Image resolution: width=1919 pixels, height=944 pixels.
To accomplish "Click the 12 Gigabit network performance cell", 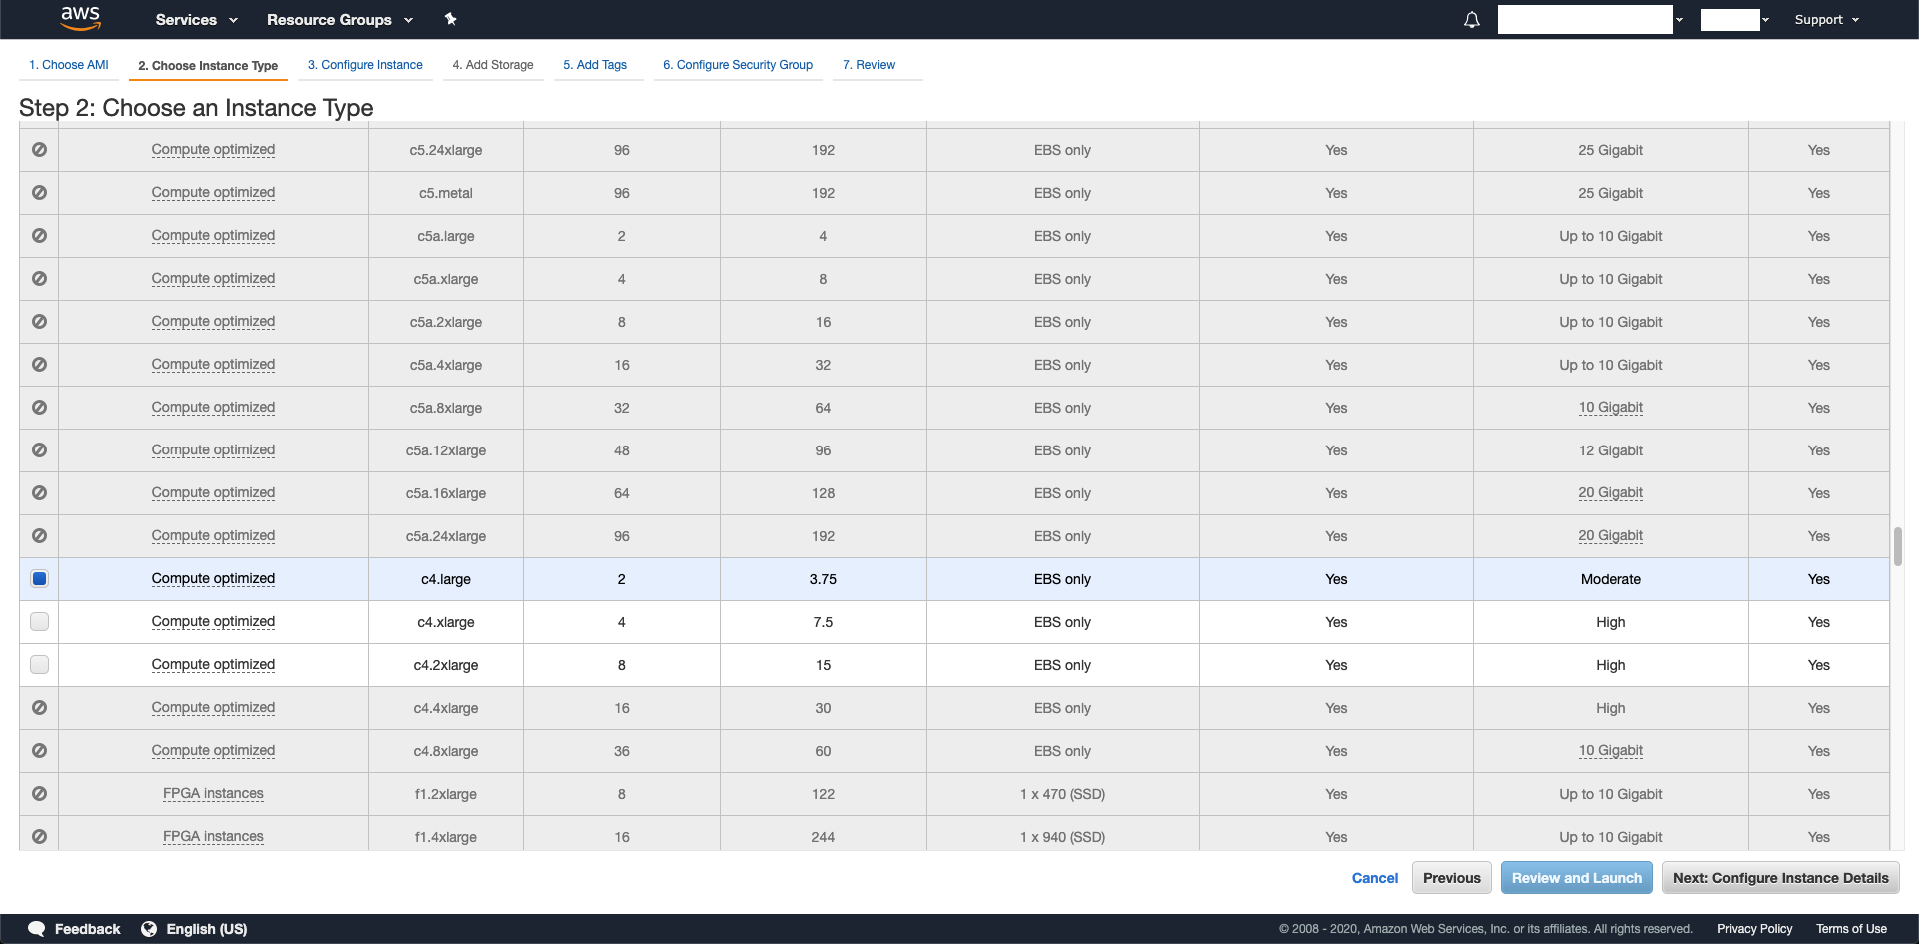I will tap(1611, 450).
